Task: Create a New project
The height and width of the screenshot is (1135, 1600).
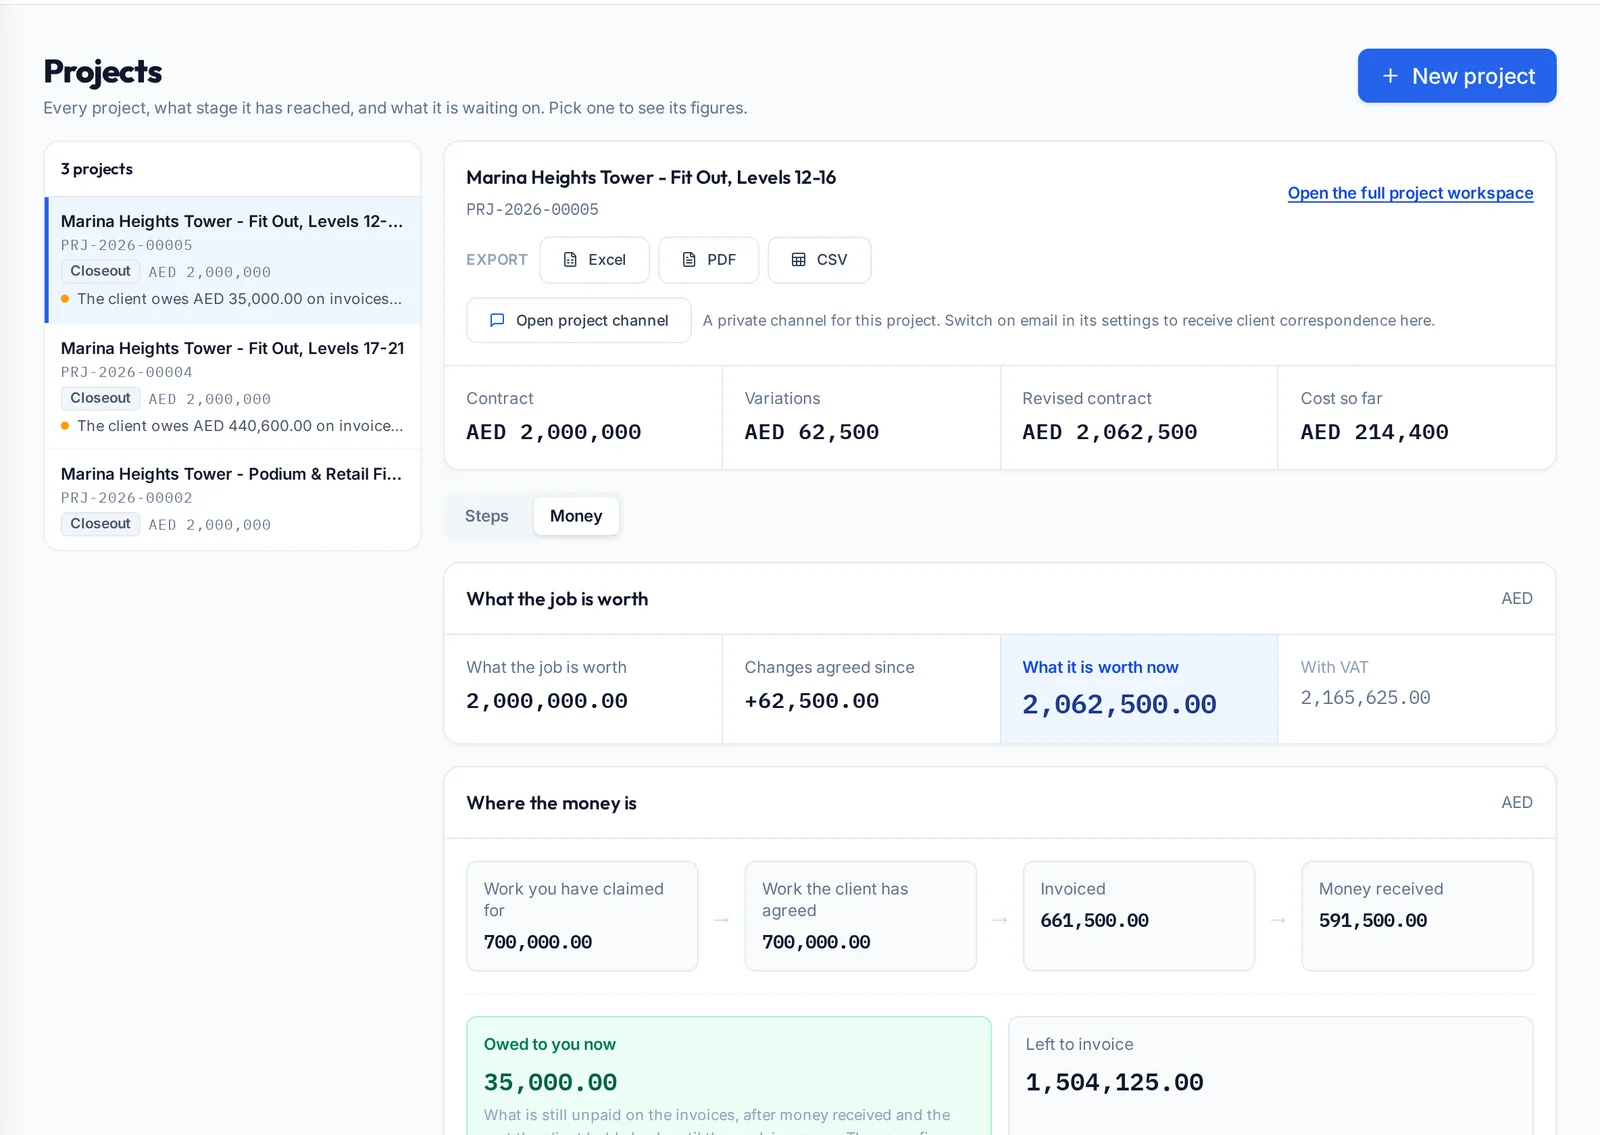Action: [x=1457, y=76]
